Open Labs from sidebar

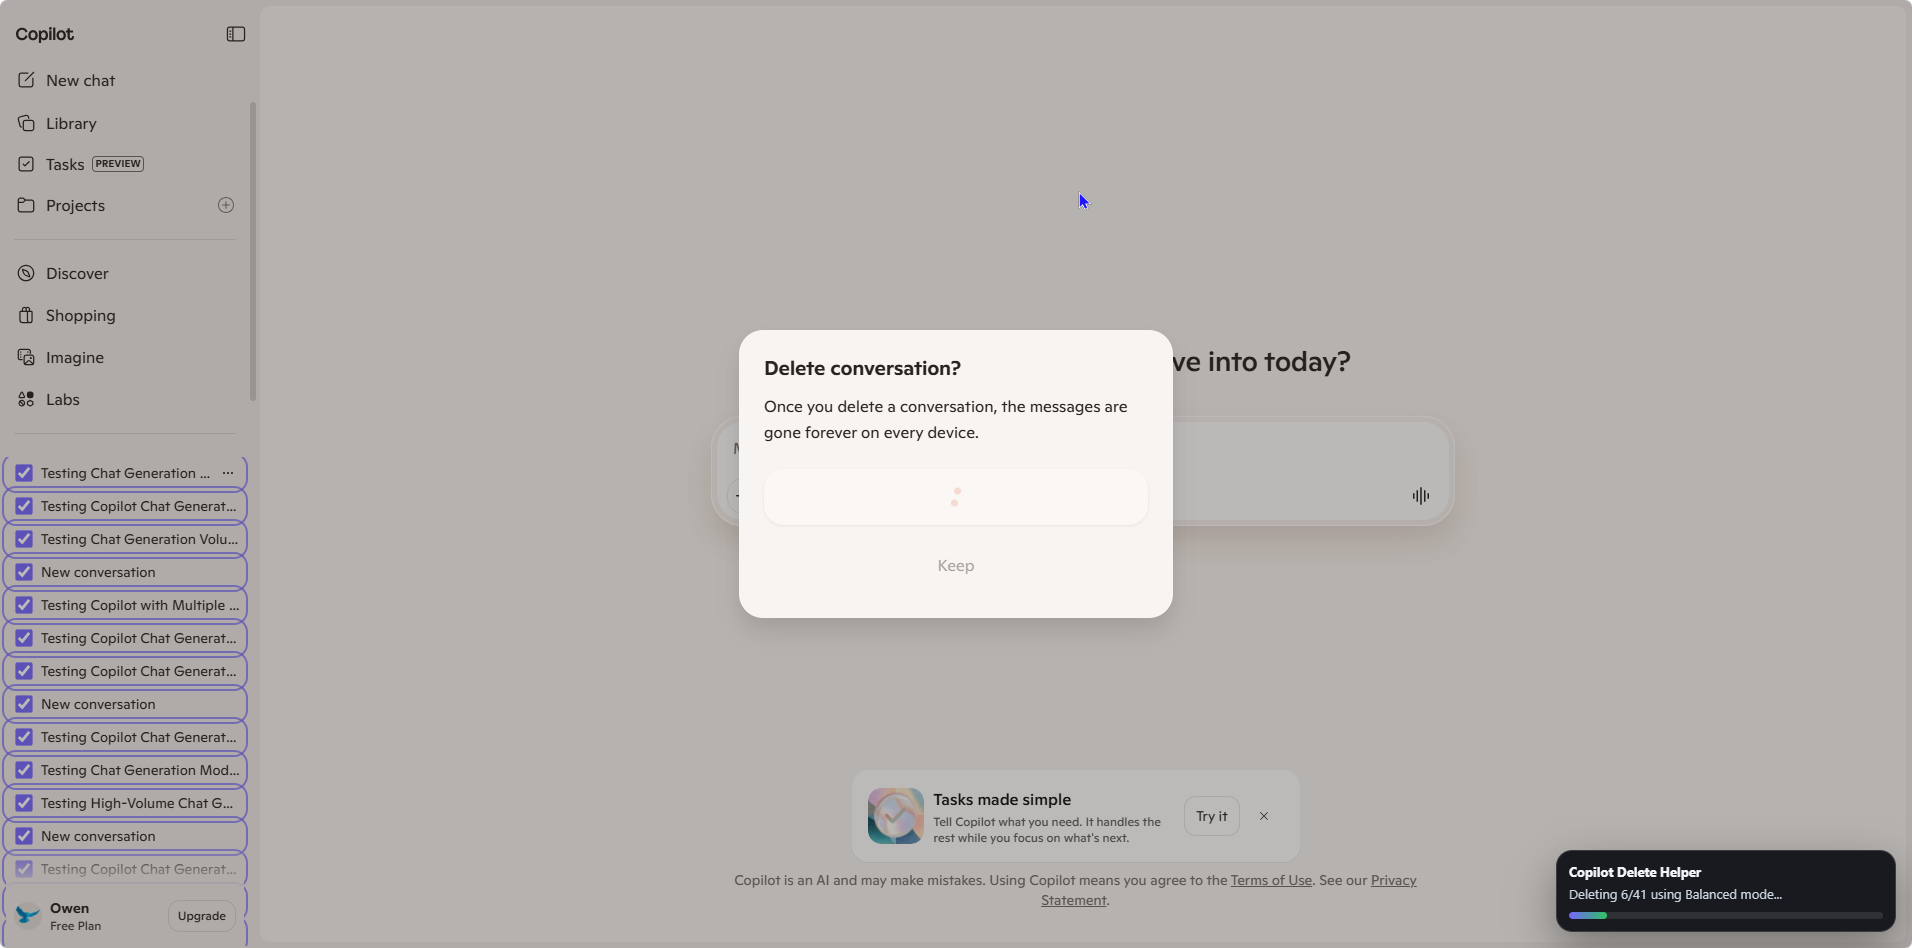48,399
